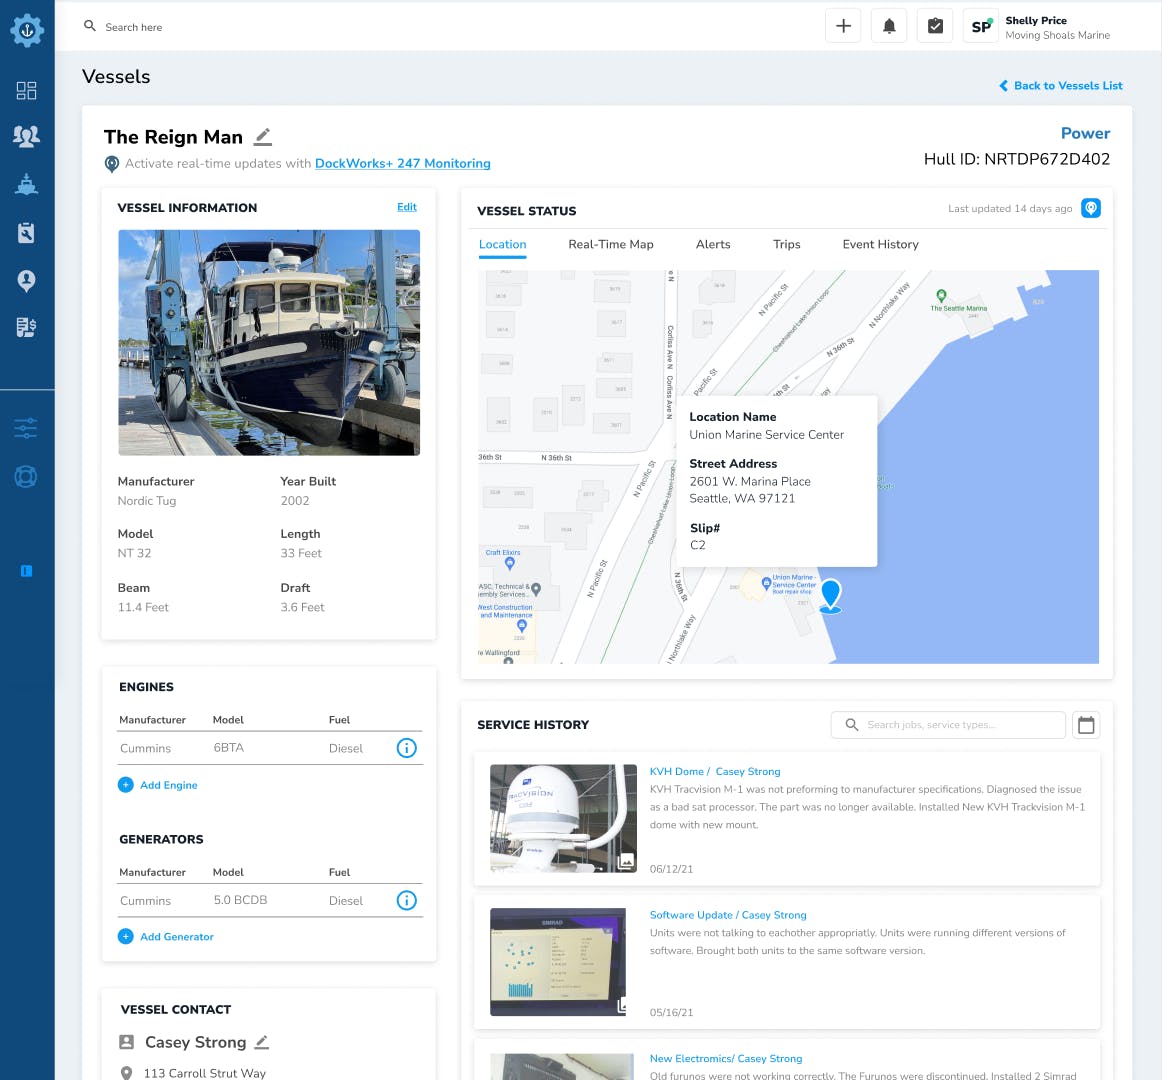Edit vessel contact Casey Strong pencil icon
This screenshot has height=1080, width=1162.
point(262,1042)
